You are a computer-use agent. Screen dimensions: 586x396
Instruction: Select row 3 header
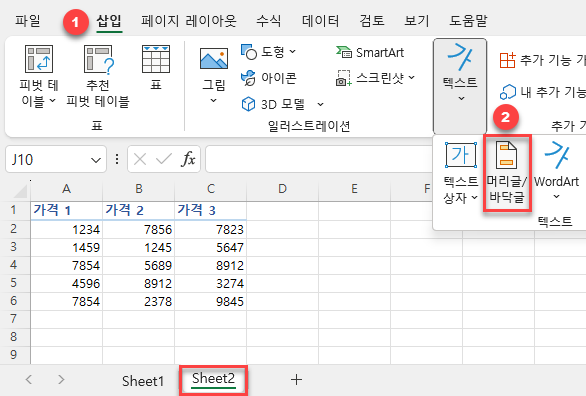(14, 247)
